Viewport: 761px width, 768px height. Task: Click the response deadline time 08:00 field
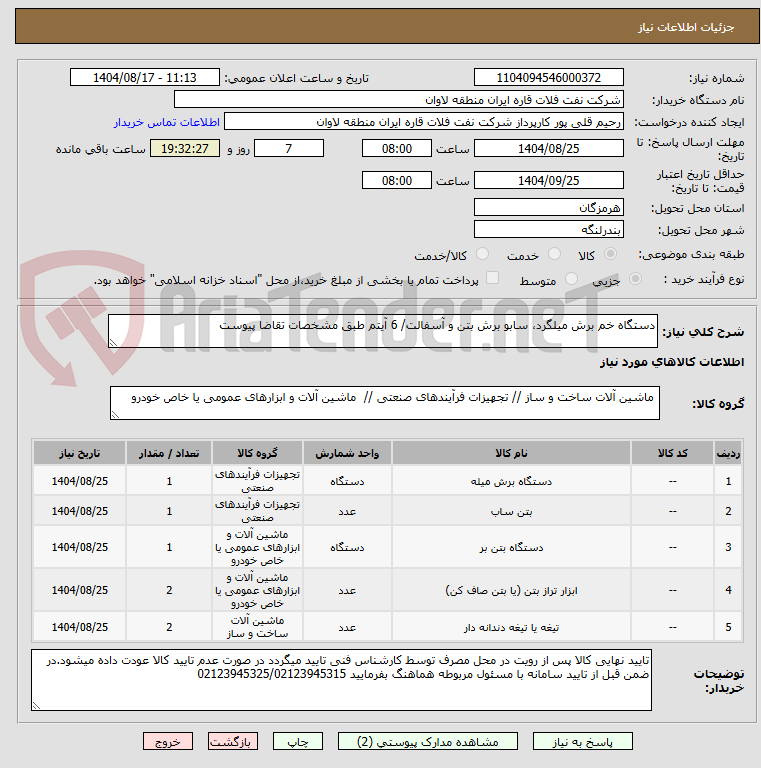[x=397, y=148]
